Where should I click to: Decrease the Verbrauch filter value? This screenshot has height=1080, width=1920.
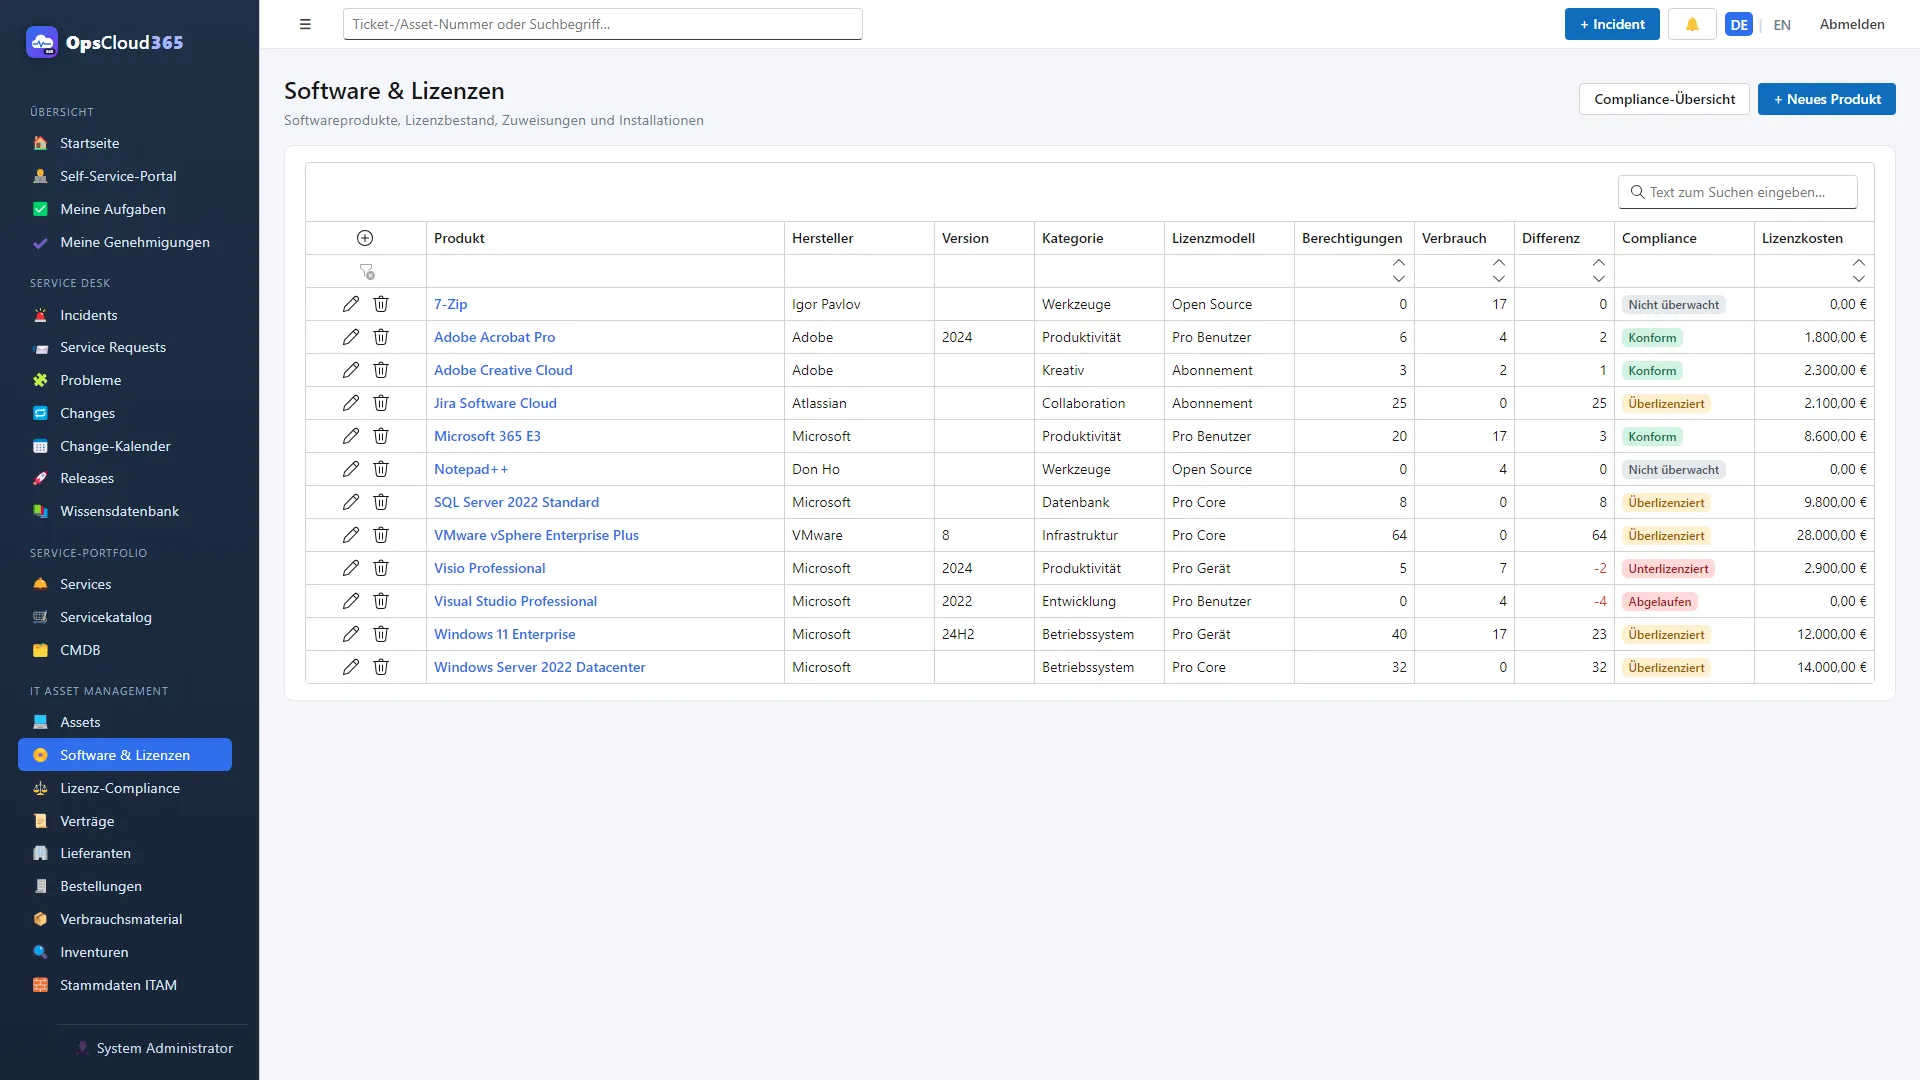click(1498, 279)
